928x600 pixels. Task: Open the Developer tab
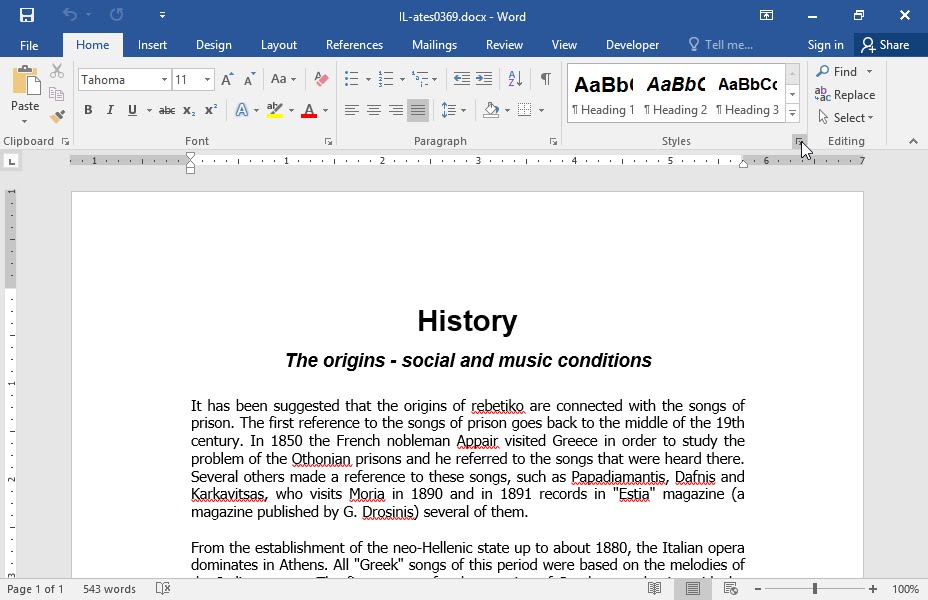pos(632,45)
